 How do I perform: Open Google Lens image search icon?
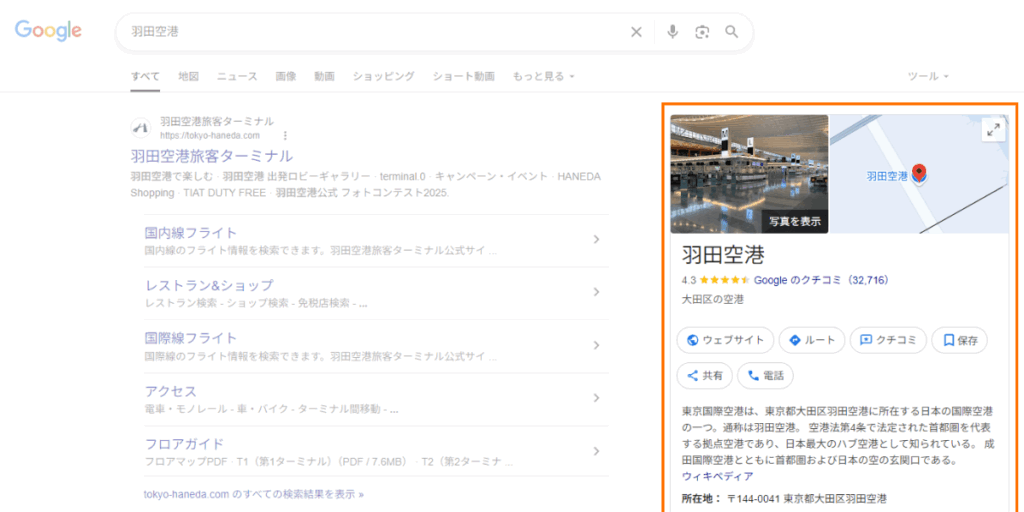(702, 32)
